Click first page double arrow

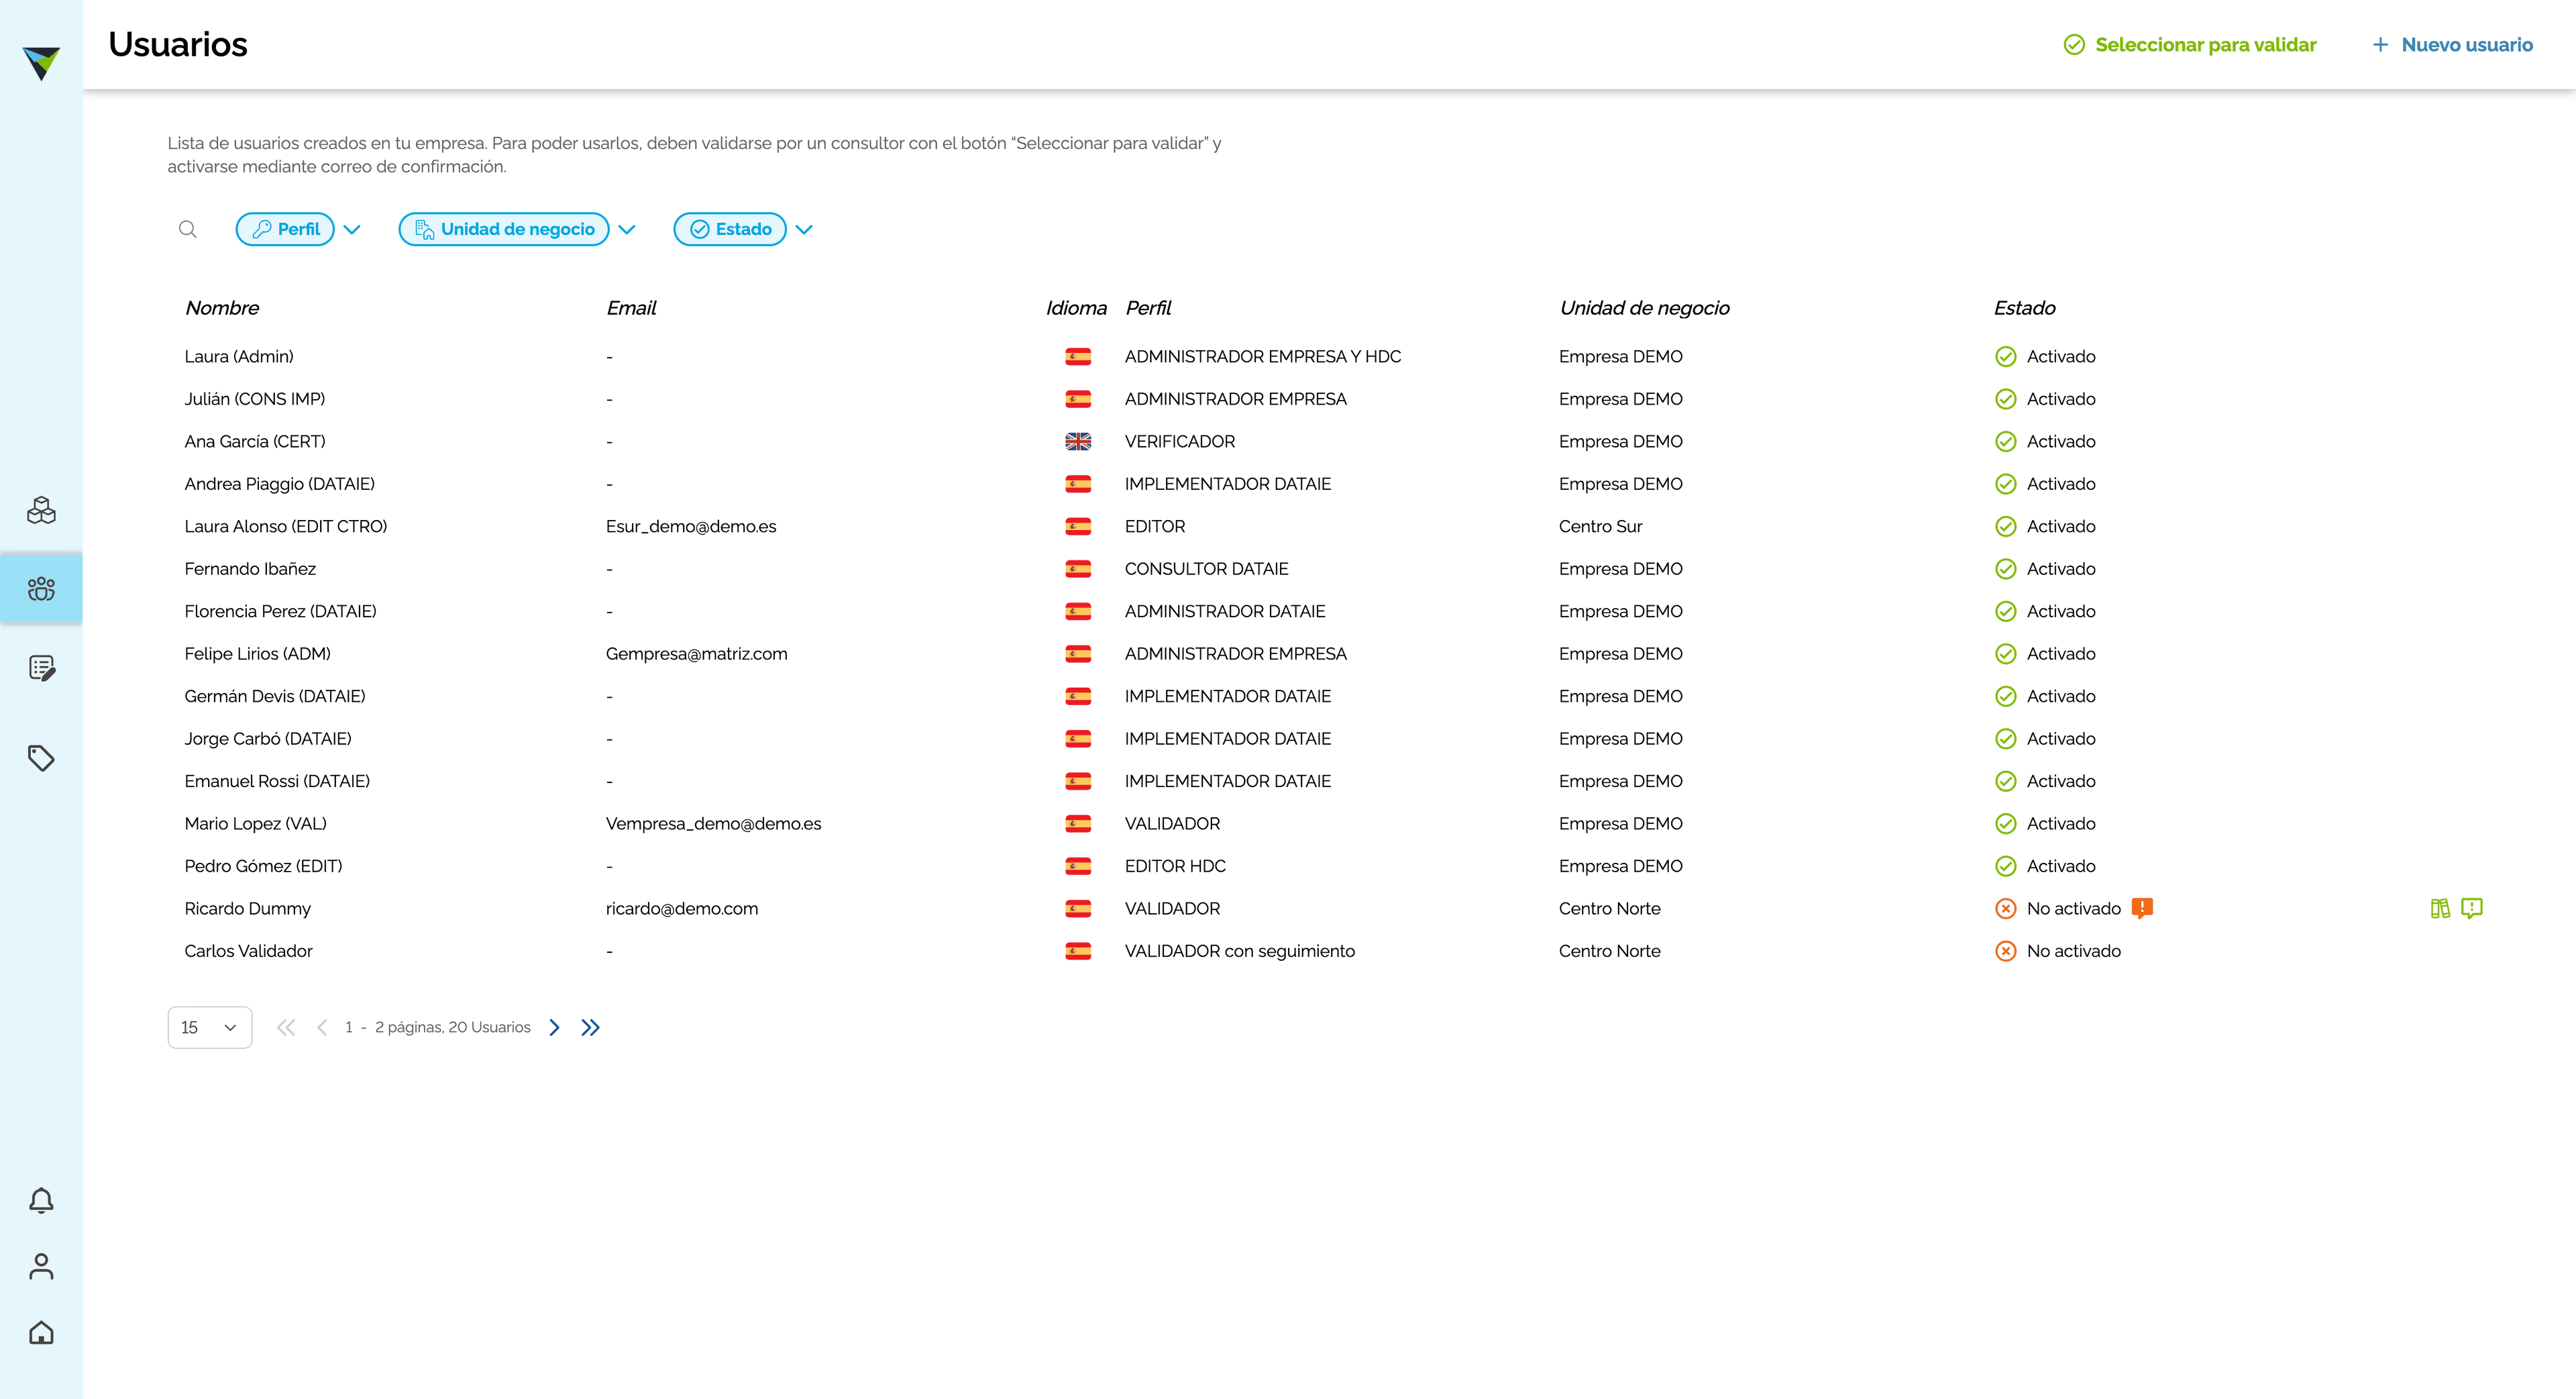286,1027
